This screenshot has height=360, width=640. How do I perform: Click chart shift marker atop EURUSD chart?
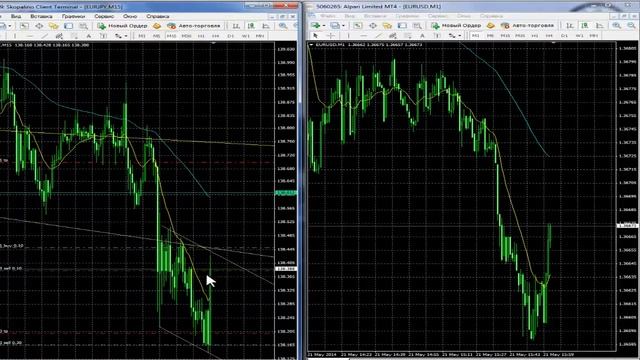point(553,42)
